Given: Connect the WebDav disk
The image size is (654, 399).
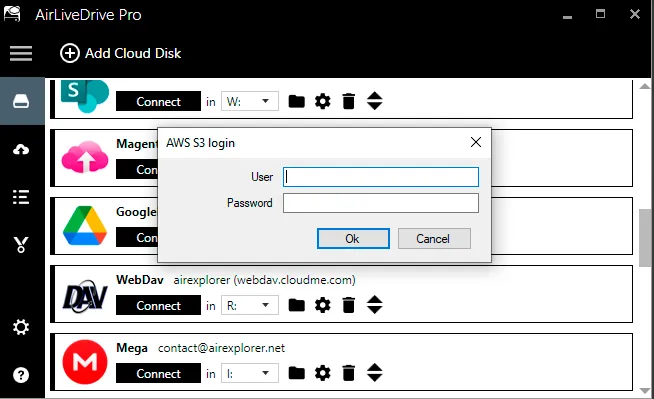Looking at the screenshot, I should click(158, 305).
